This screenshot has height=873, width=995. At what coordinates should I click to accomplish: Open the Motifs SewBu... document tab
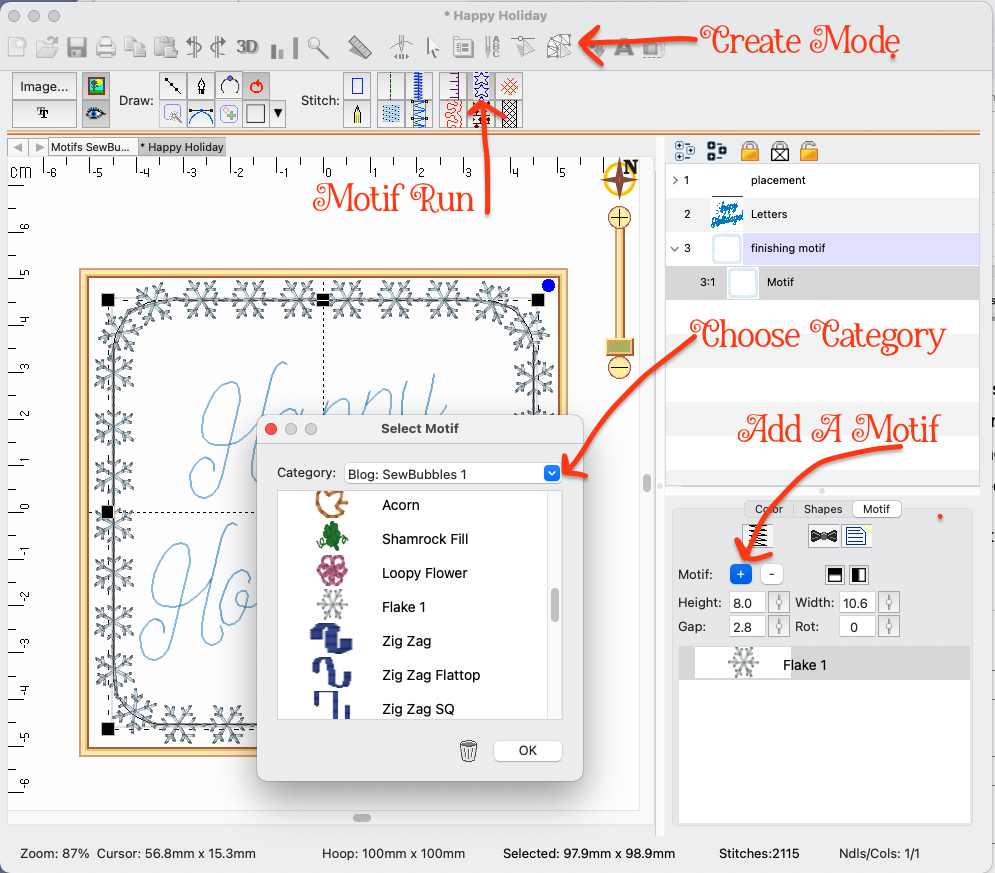pyautogui.click(x=93, y=147)
